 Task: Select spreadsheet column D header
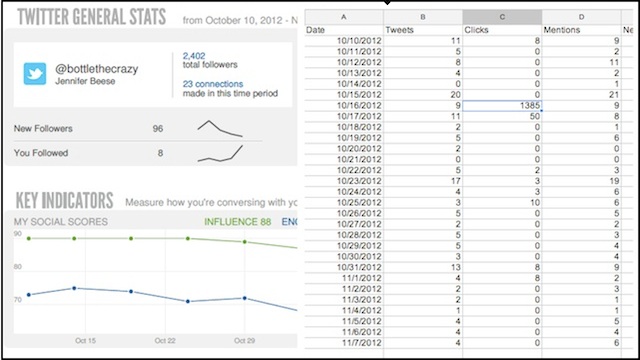581,17
